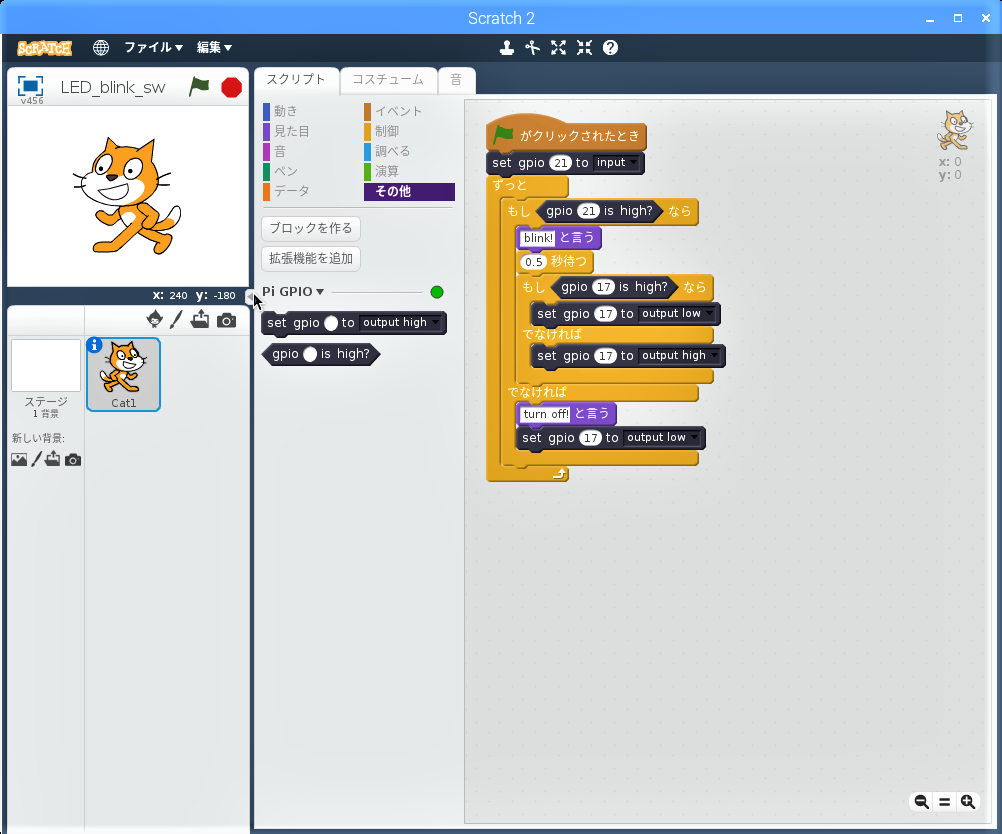Click palette set gpio pin number field
This screenshot has height=834, width=1002.
pos(330,323)
